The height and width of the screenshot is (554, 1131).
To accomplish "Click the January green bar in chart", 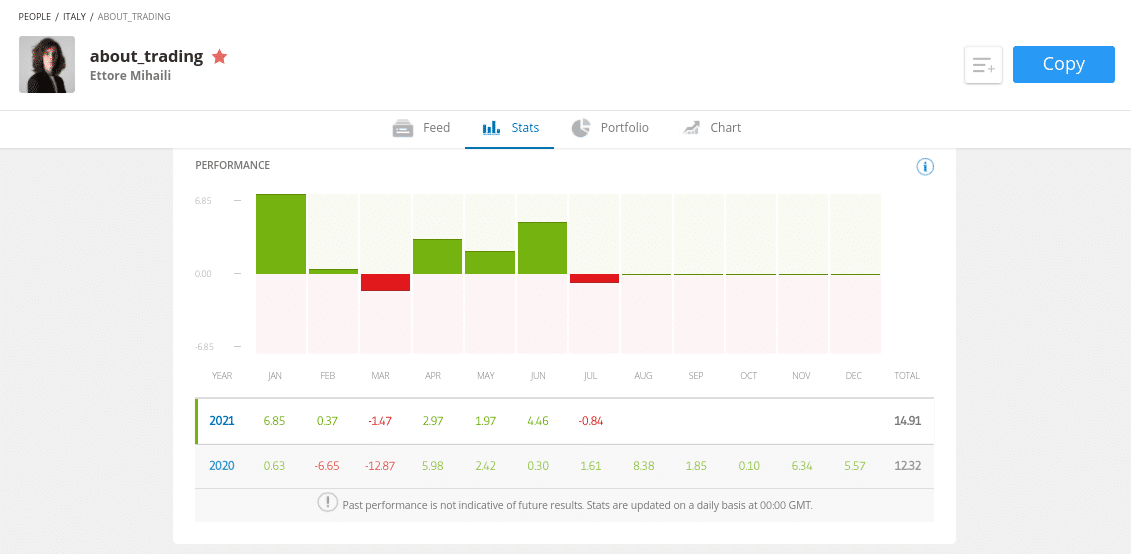I will coord(281,234).
